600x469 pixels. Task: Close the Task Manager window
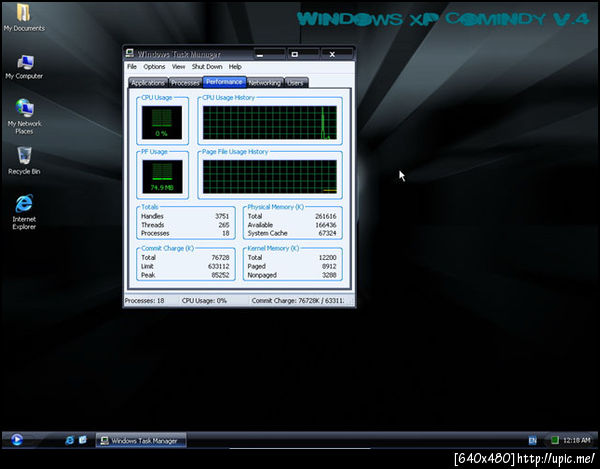337,54
